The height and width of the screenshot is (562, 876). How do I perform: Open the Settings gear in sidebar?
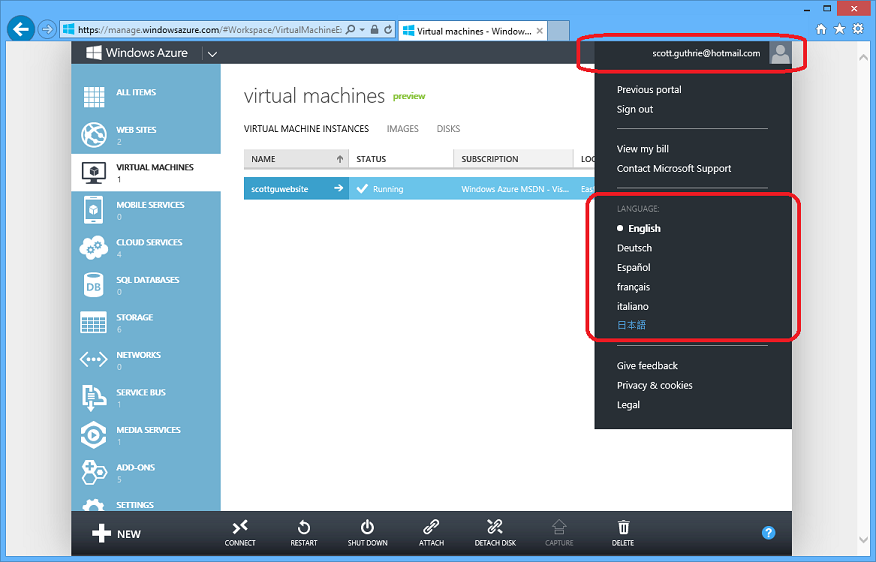coord(94,505)
